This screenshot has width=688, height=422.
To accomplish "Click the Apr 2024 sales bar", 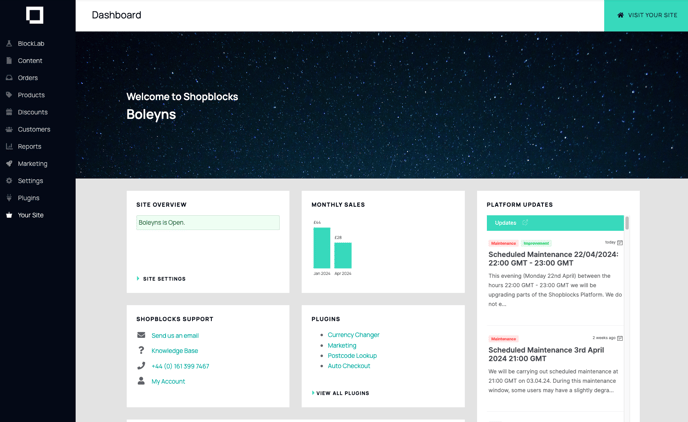I will [x=343, y=255].
